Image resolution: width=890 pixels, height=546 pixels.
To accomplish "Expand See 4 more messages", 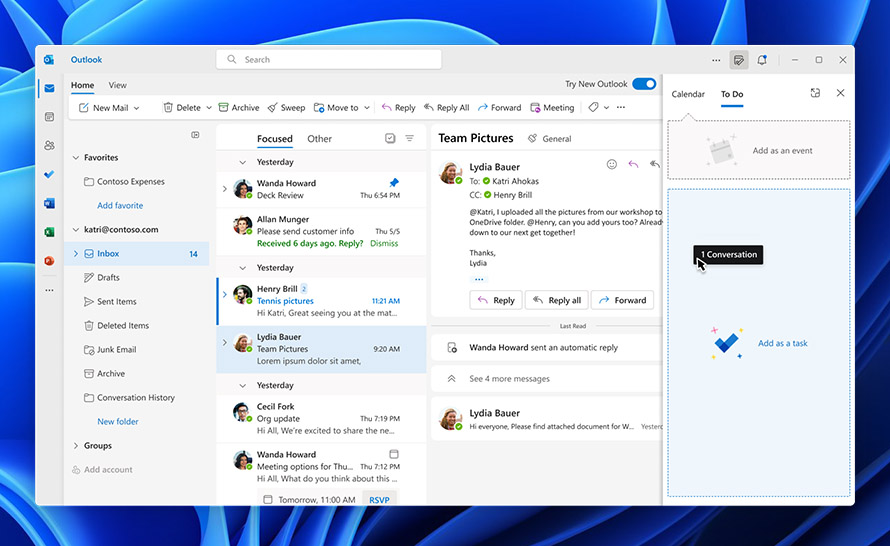I will pyautogui.click(x=509, y=379).
